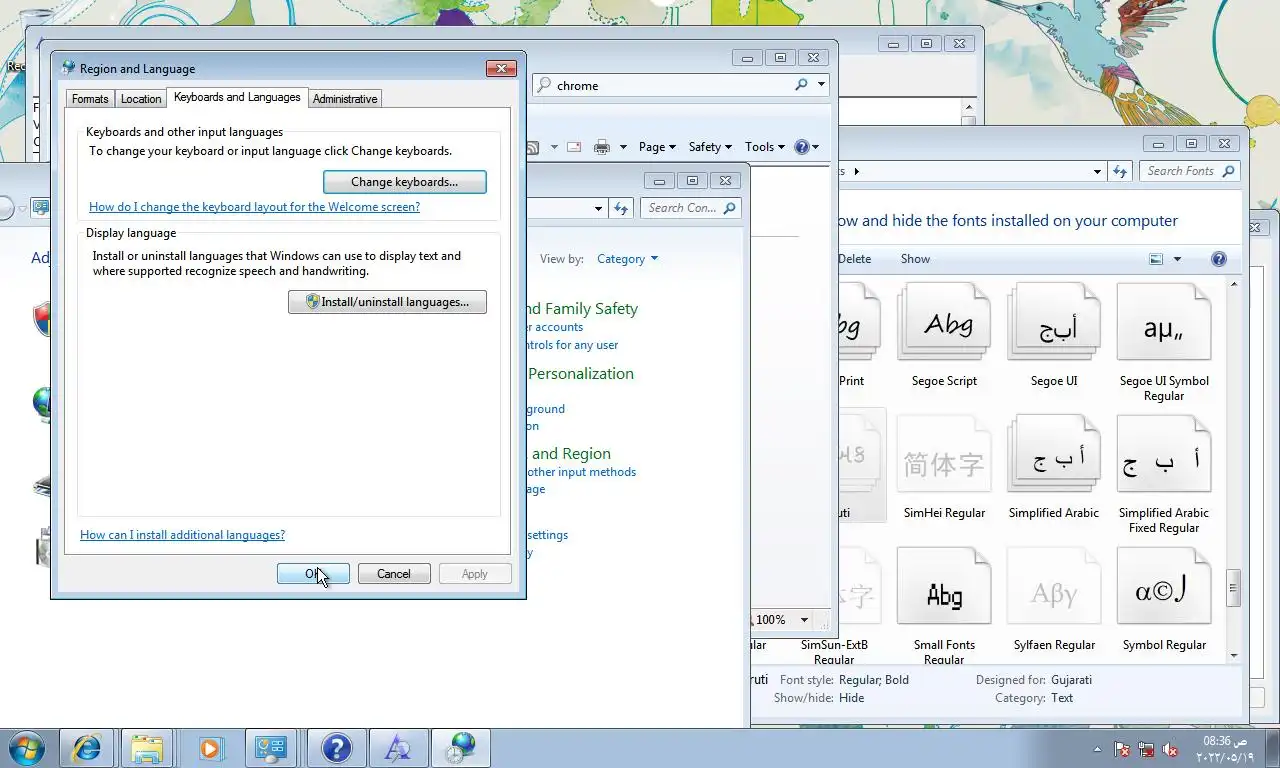Viewport: 1280px width, 768px height.
Task: Click the globe icon in Region and Language title bar
Action: (68, 68)
